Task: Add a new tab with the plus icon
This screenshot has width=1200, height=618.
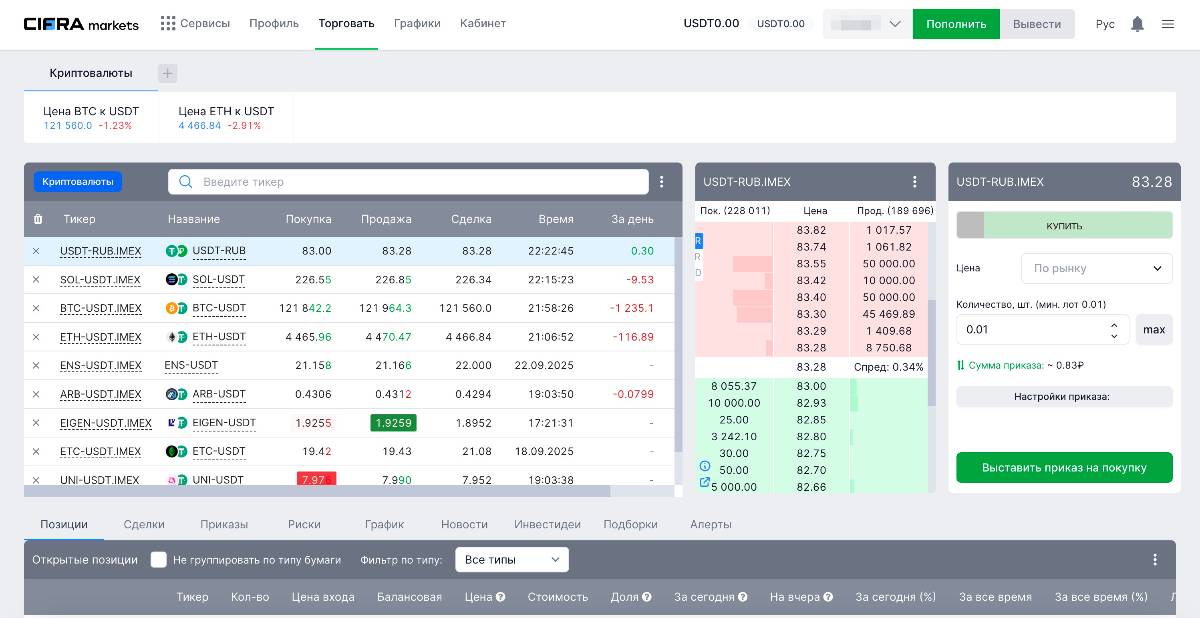Action: point(168,73)
